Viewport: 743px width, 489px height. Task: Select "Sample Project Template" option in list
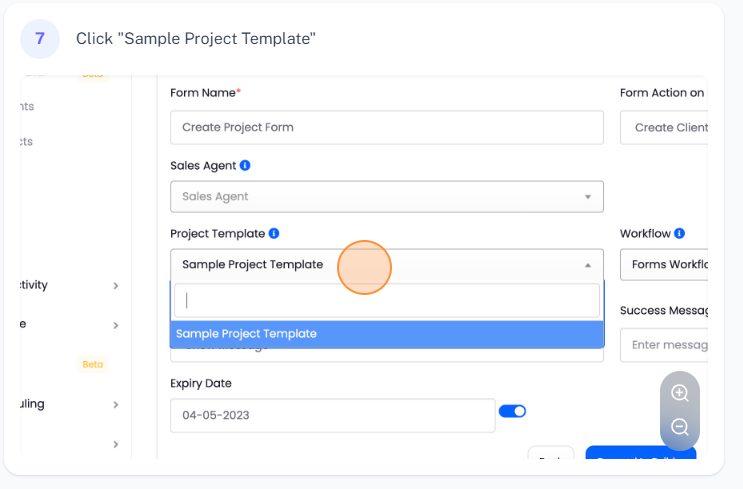386,334
